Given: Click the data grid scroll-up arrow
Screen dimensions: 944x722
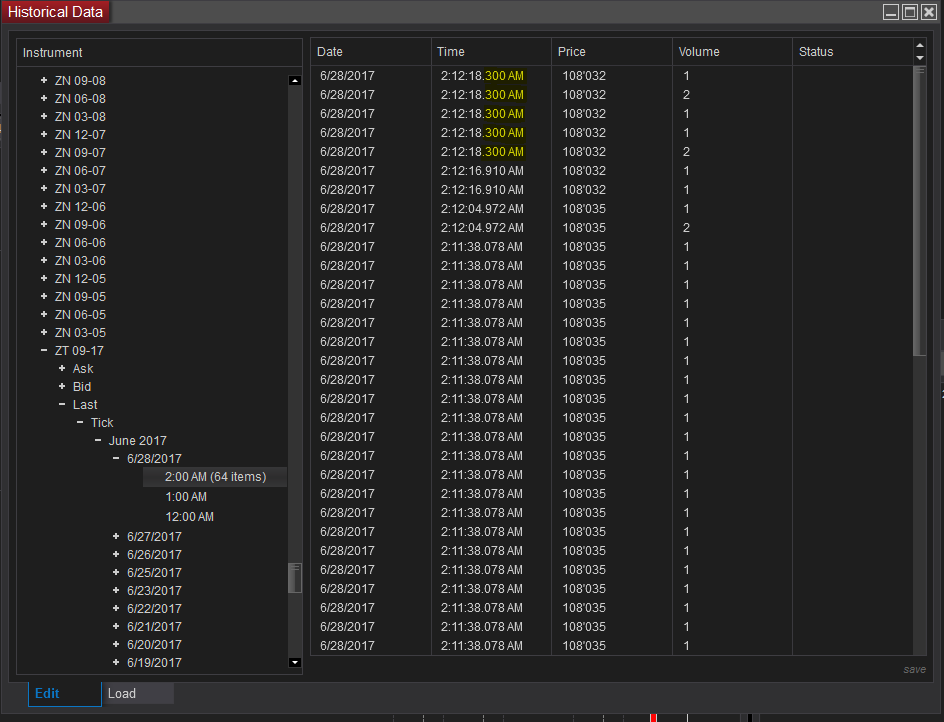Looking at the screenshot, I should pyautogui.click(x=919, y=46).
